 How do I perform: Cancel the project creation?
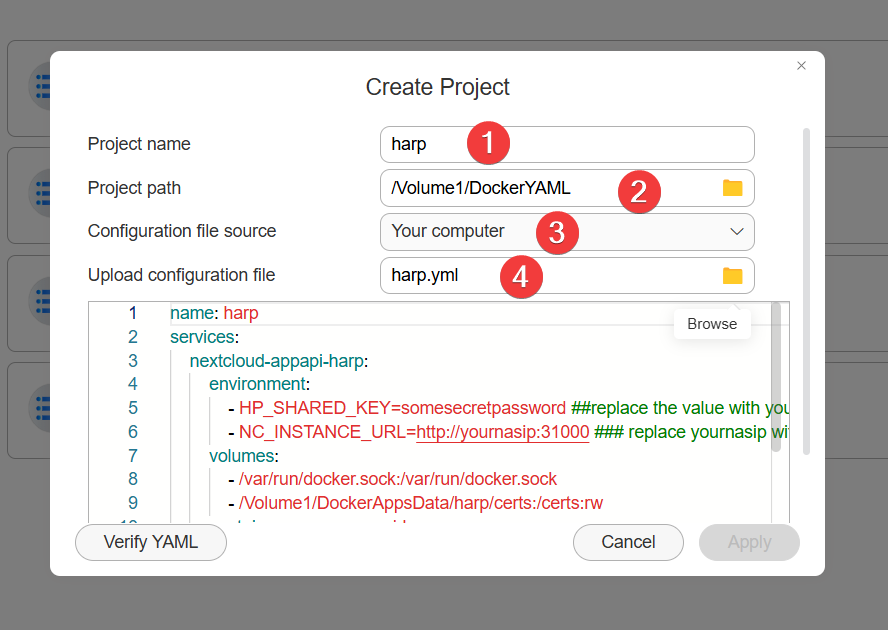628,542
